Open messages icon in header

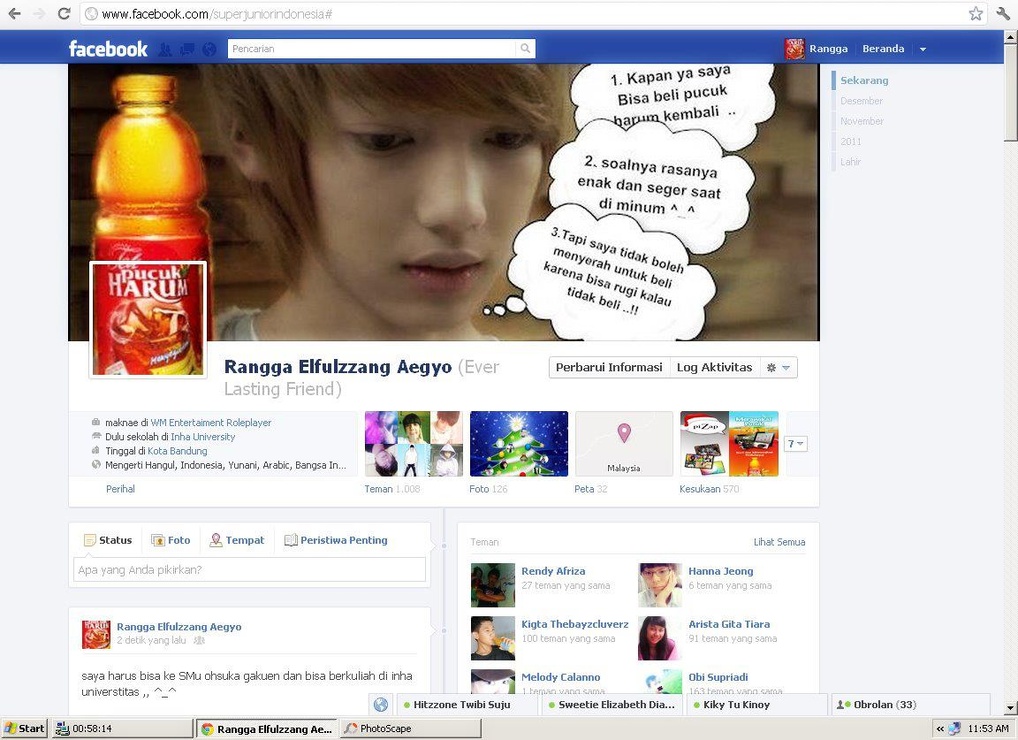point(187,49)
